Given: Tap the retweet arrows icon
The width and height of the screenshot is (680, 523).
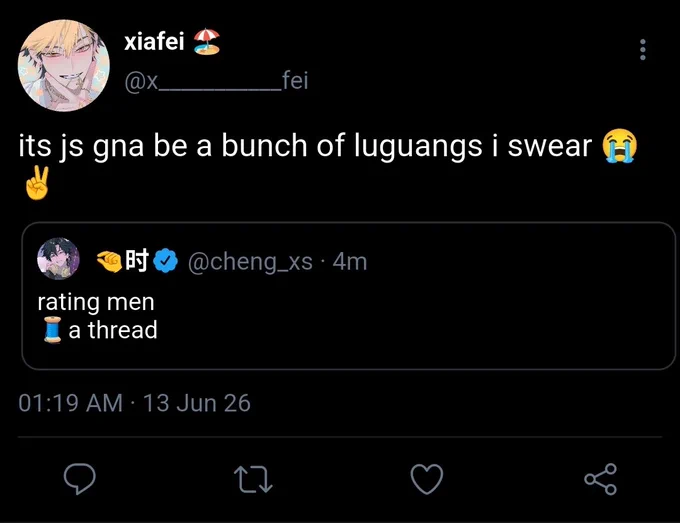Looking at the screenshot, I should (253, 479).
